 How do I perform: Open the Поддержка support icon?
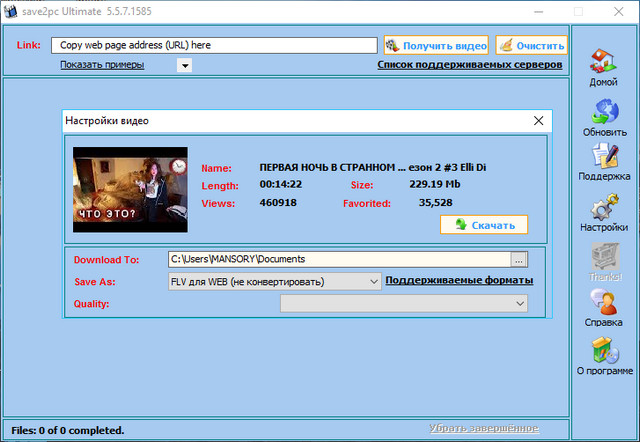(x=604, y=160)
